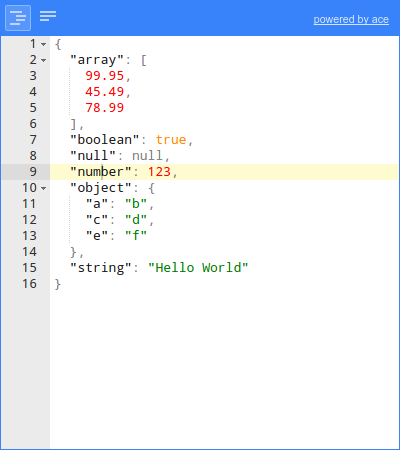Click the "string" key on line 15
The image size is (400, 450).
tap(101, 268)
